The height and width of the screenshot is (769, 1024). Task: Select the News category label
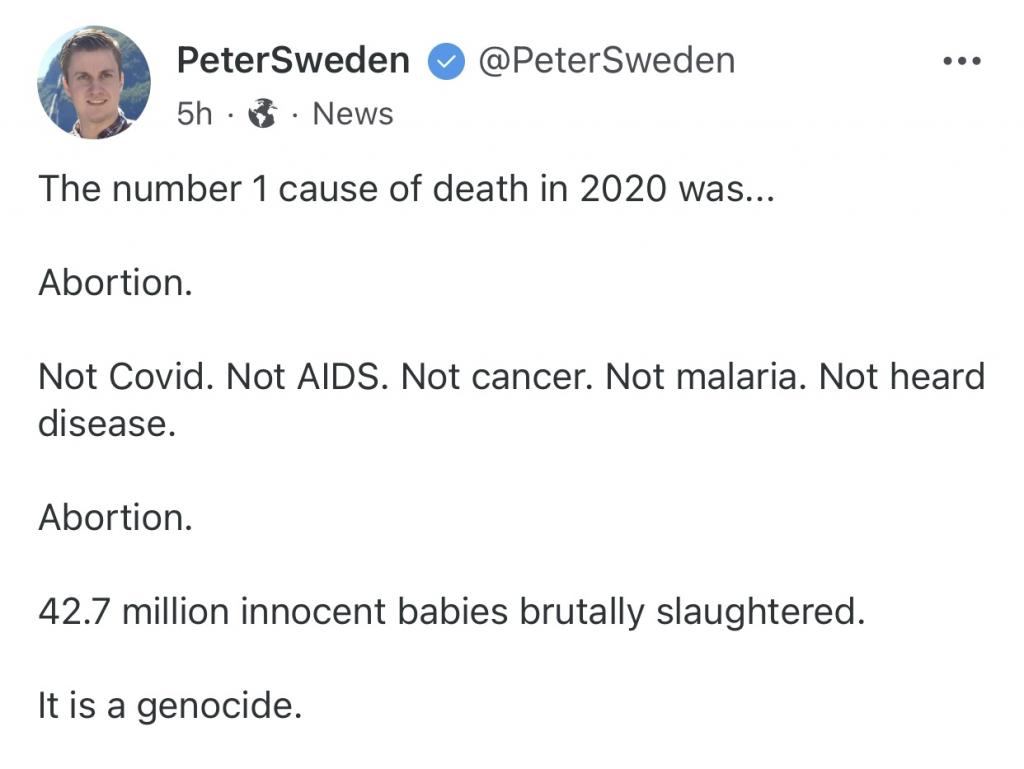(353, 115)
